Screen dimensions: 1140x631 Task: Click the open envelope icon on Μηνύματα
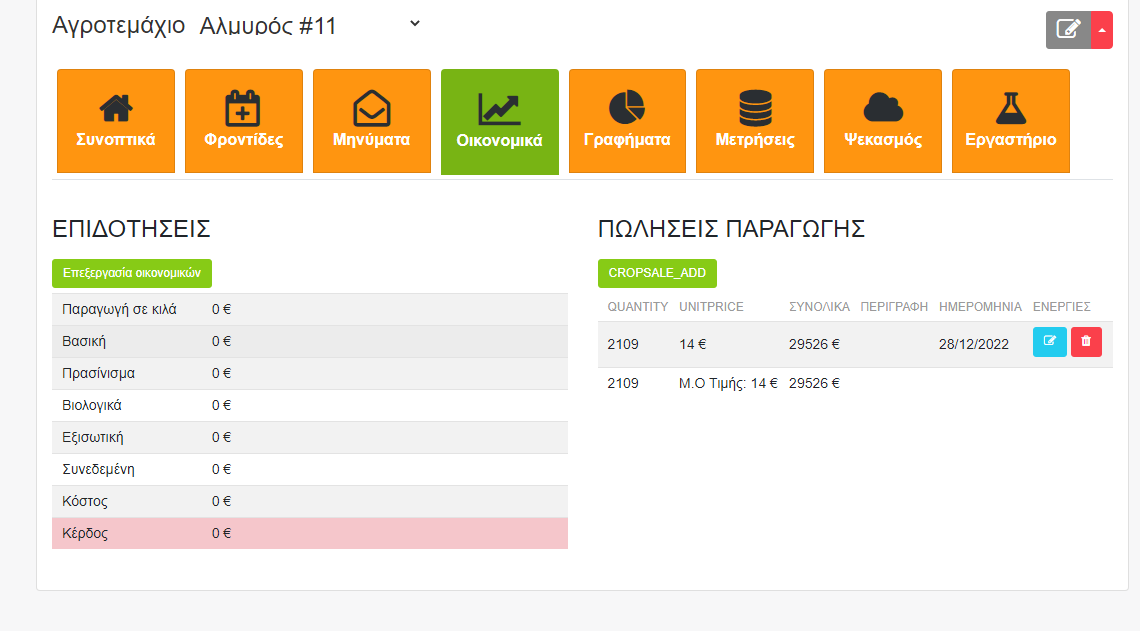[x=372, y=107]
